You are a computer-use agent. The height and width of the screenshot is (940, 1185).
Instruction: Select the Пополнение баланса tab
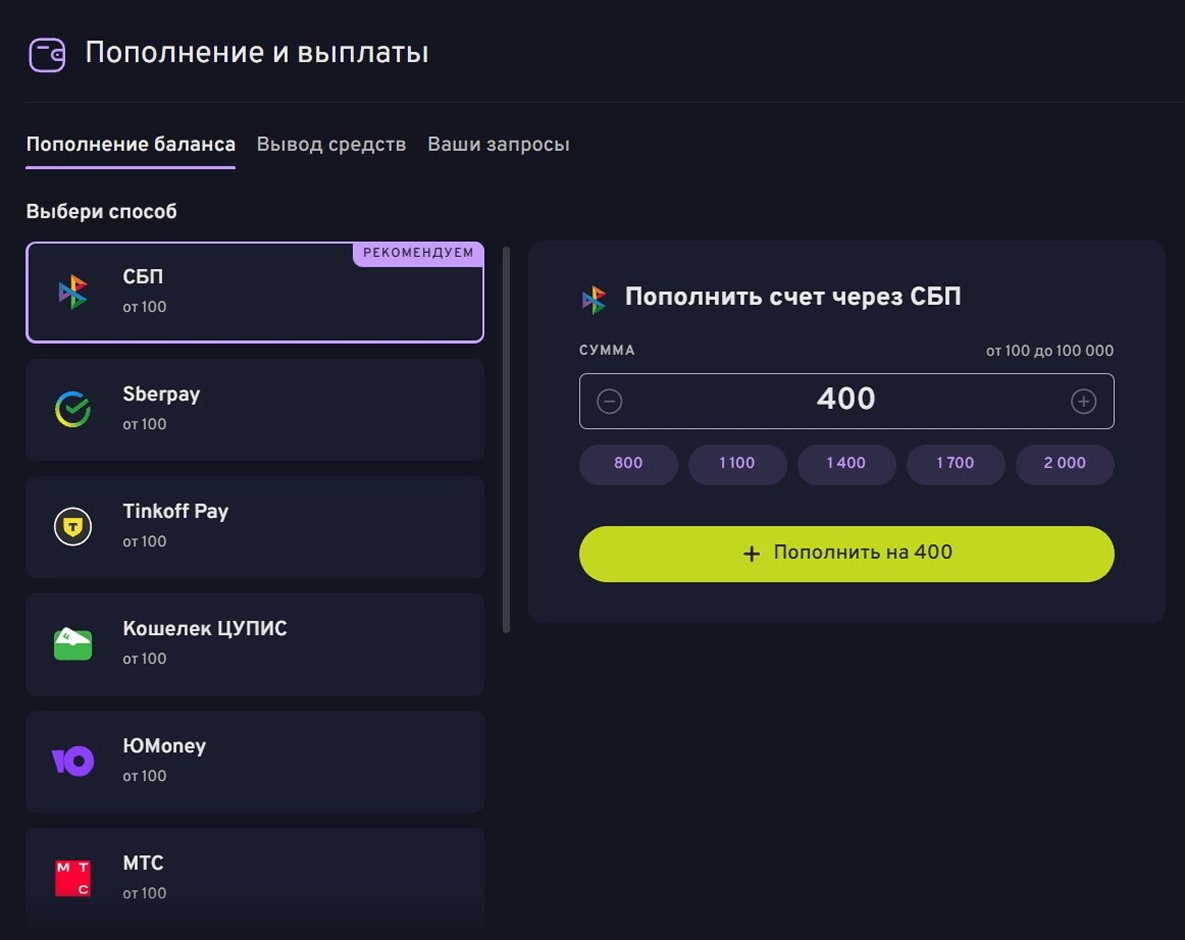click(x=130, y=144)
